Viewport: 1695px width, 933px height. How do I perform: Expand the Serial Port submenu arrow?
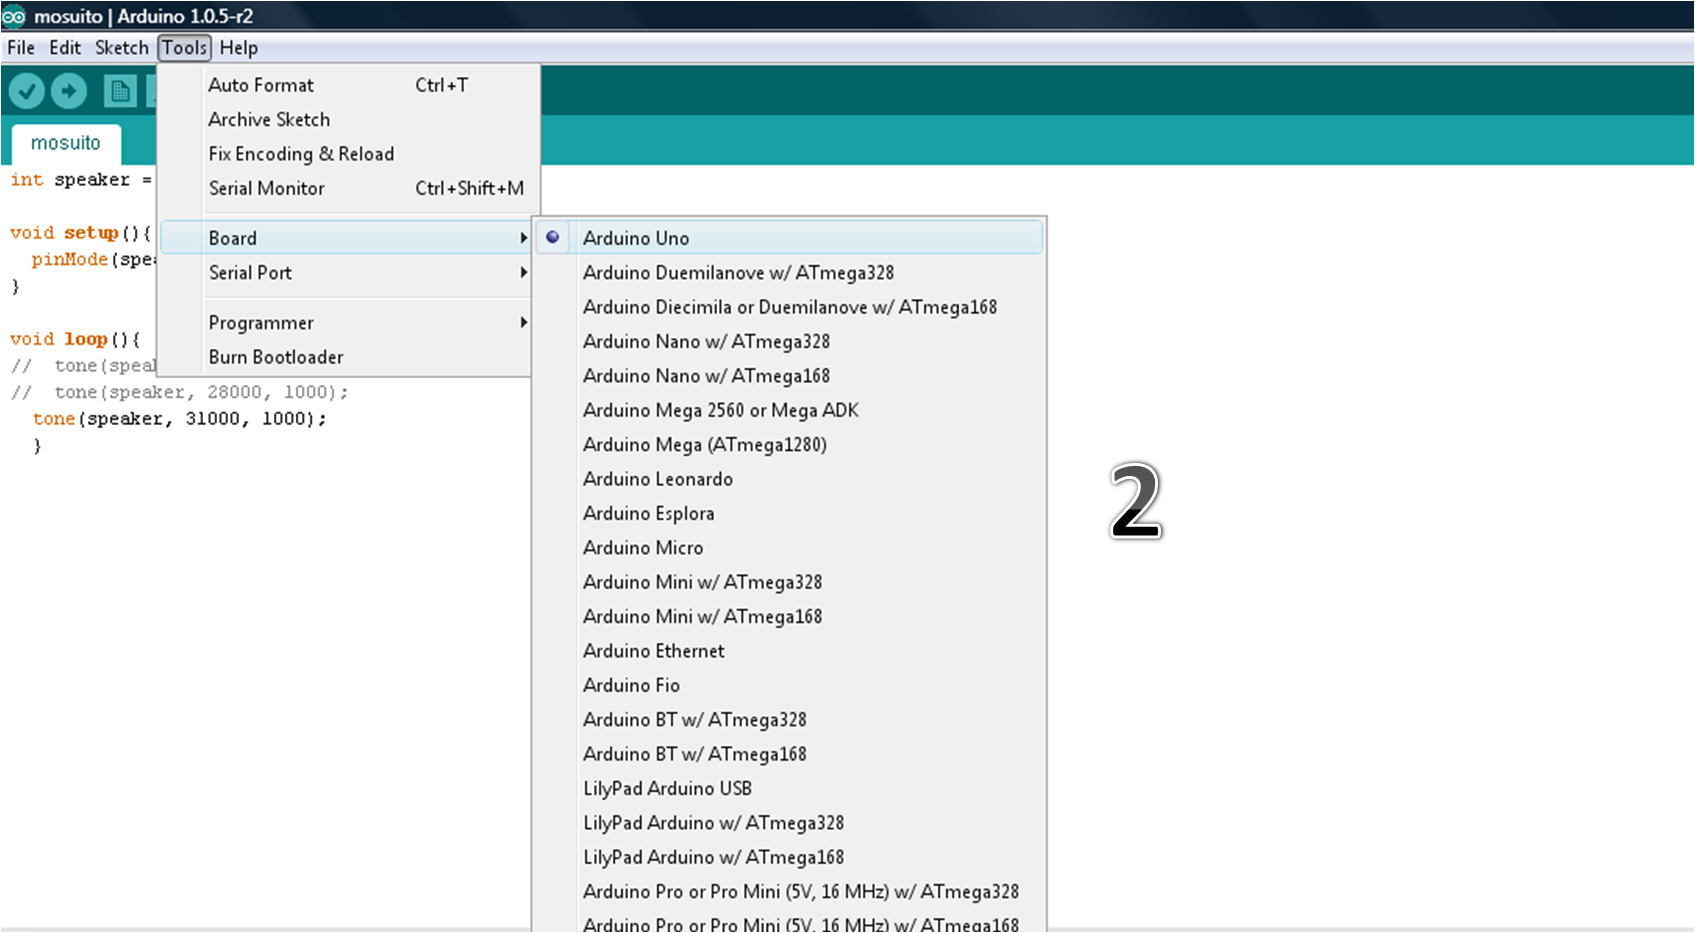523,272
